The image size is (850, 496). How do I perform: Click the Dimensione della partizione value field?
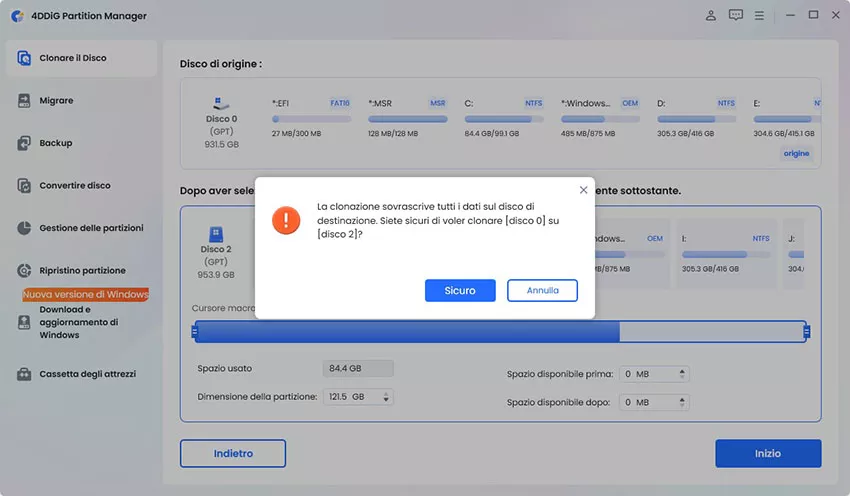[x=358, y=397]
